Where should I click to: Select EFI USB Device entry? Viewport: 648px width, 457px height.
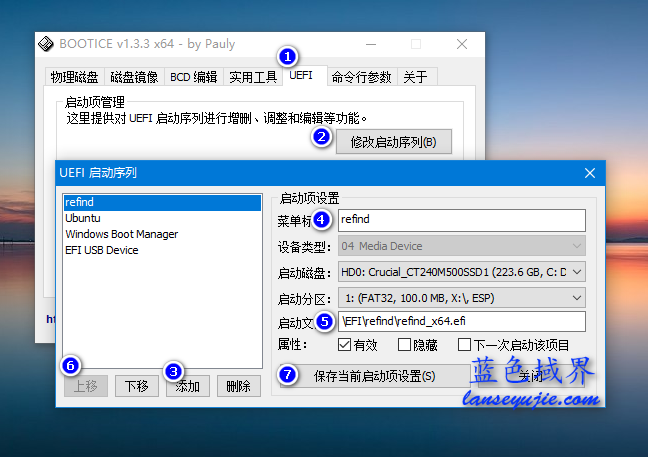click(x=162, y=250)
